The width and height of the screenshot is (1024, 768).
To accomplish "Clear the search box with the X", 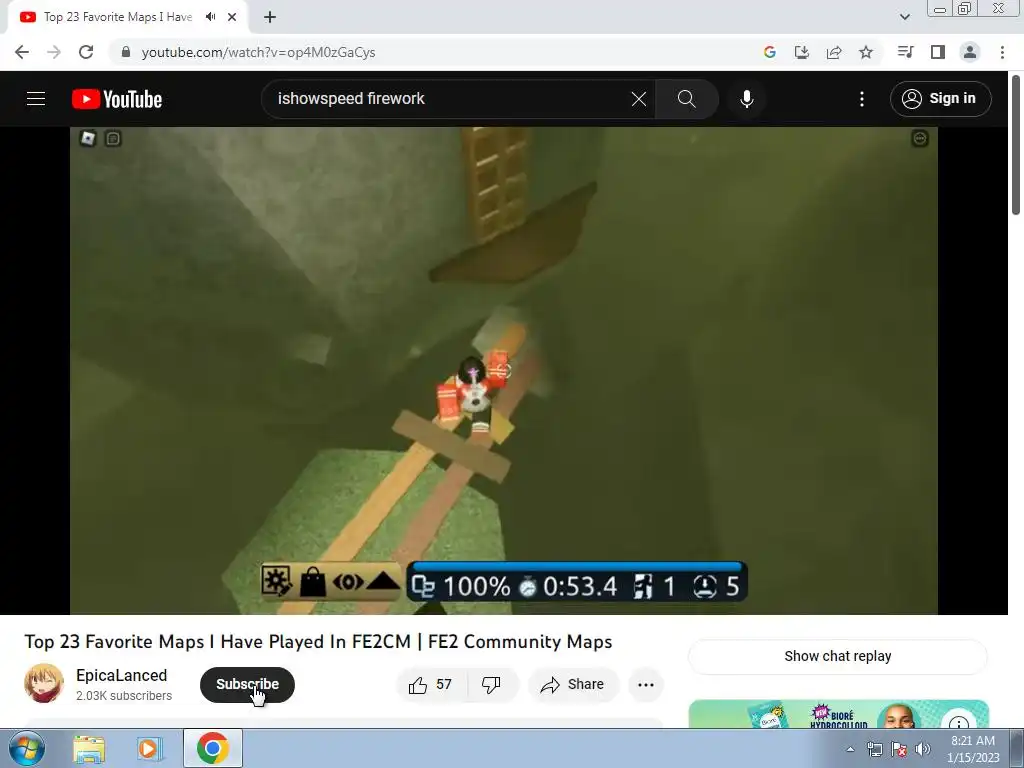I will tap(639, 99).
